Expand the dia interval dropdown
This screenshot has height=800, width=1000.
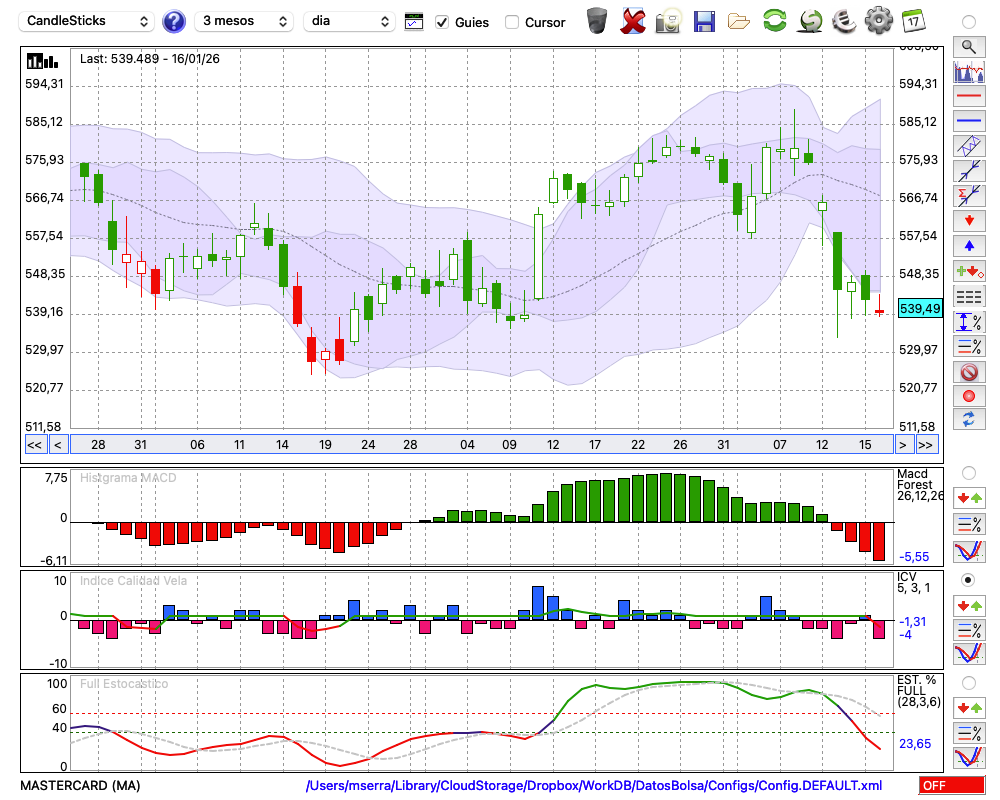coord(349,21)
